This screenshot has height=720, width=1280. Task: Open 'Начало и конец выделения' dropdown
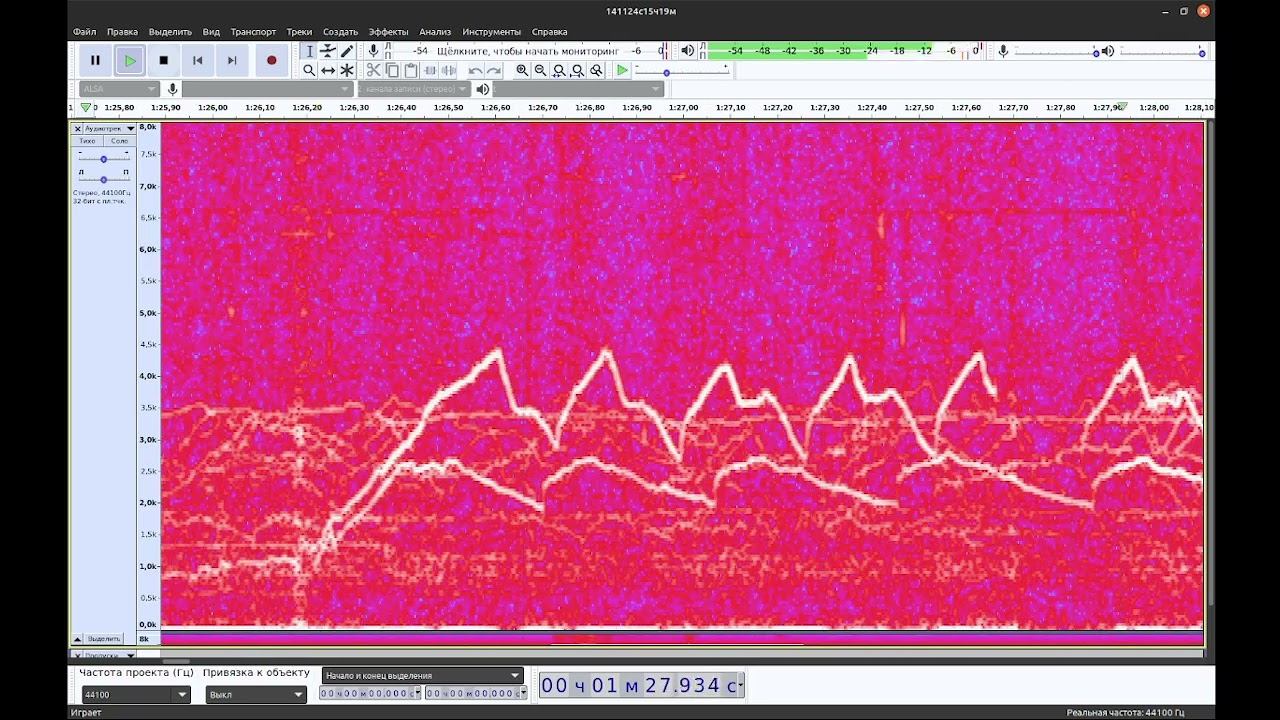point(422,676)
